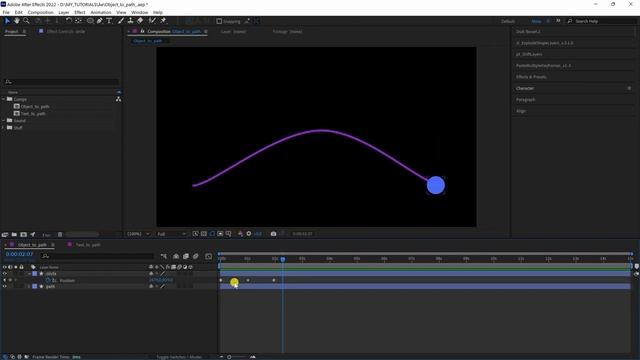Open the composition mini-flowchart icon in timeline

click(x=164, y=256)
